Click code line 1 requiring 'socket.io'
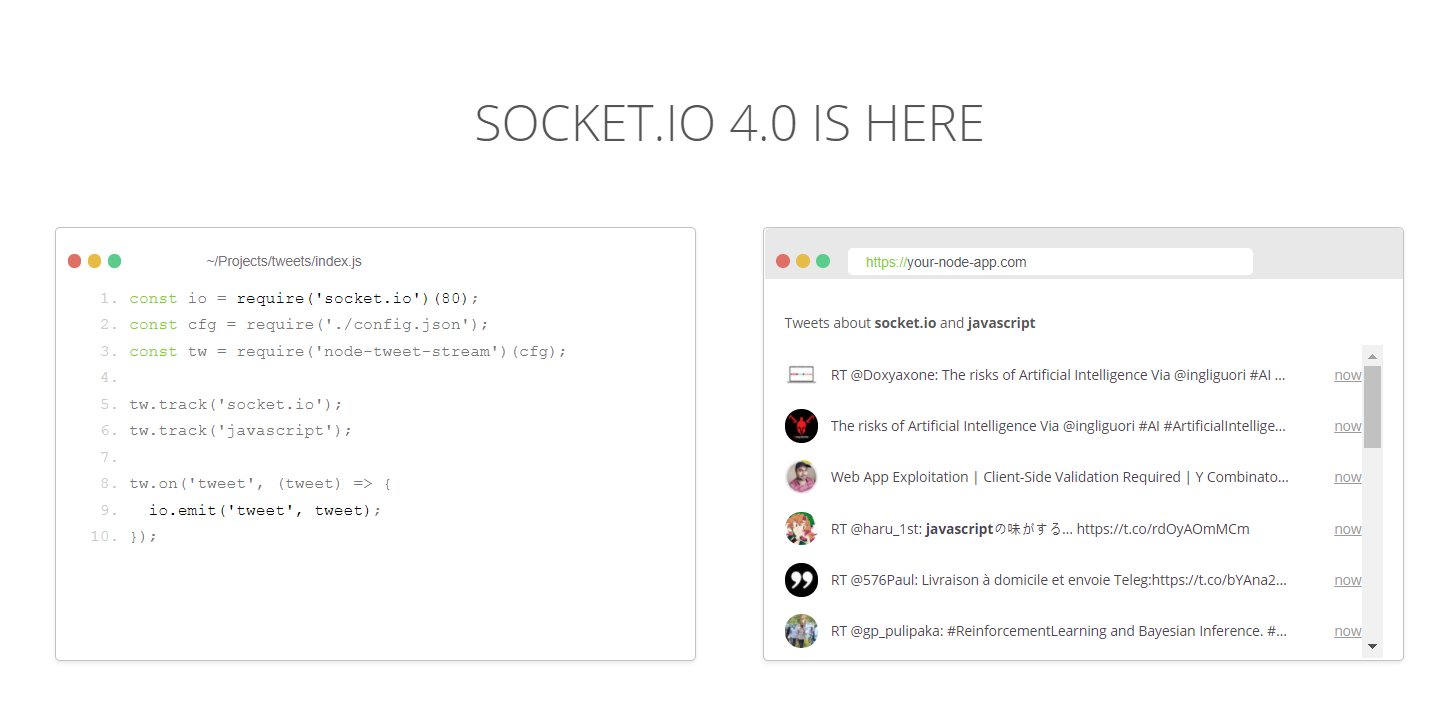Viewport: 1456px width, 706px height. [x=305, y=299]
